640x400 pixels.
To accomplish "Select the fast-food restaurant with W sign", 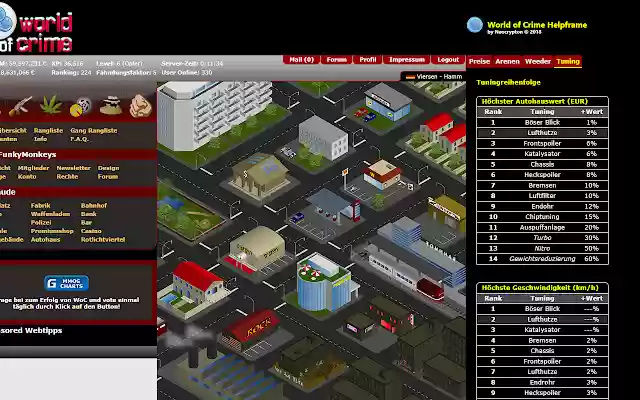I will click(382, 175).
